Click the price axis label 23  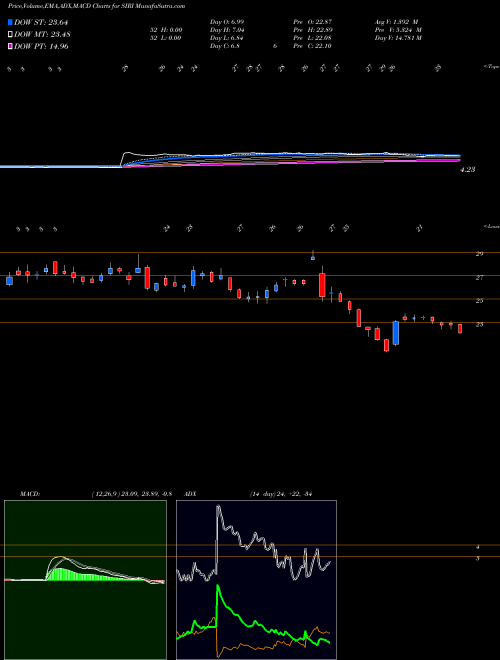click(479, 324)
